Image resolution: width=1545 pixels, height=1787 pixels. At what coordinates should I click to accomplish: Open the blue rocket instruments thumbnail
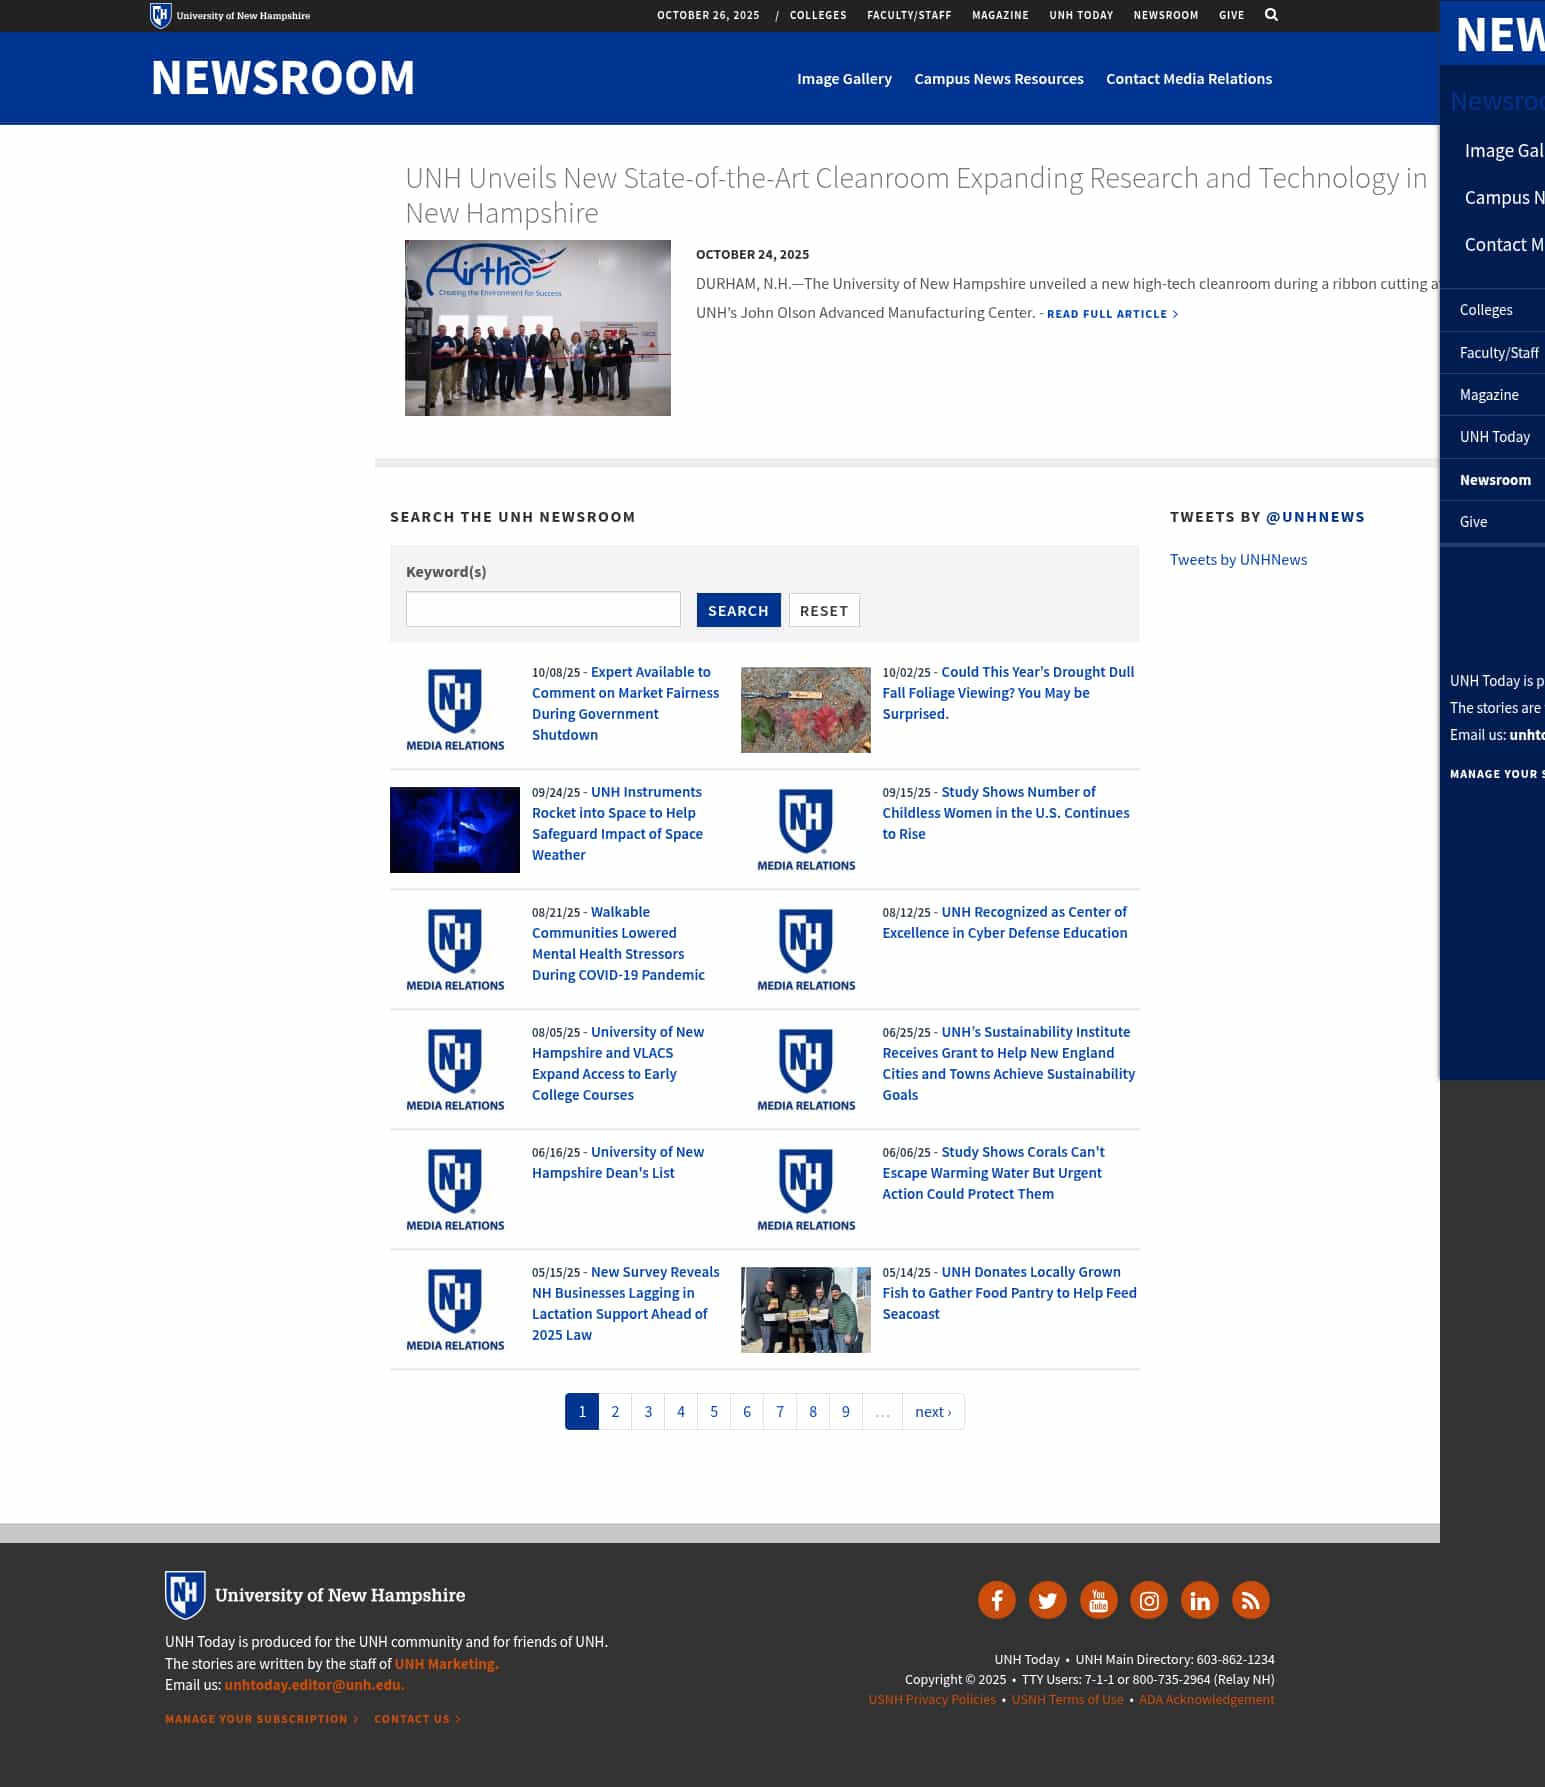pyautogui.click(x=455, y=830)
